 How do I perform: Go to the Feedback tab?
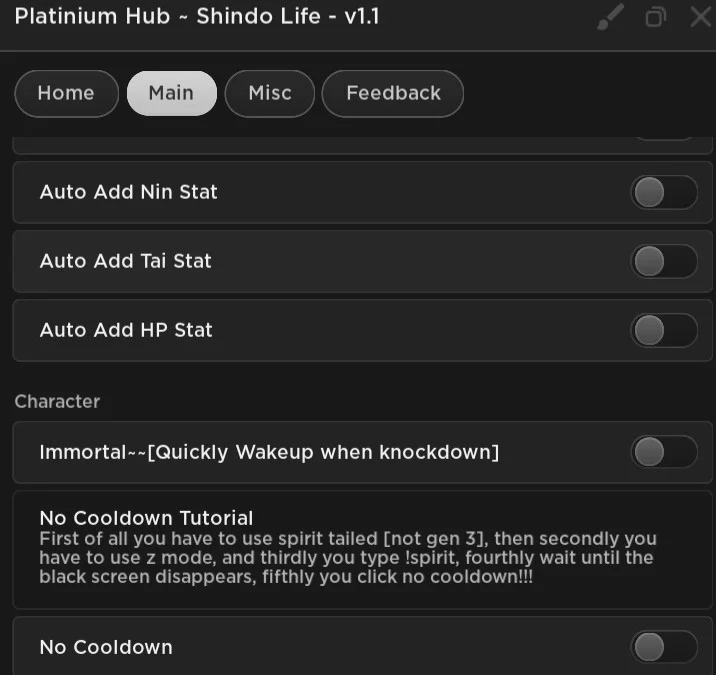pyautogui.click(x=393, y=94)
